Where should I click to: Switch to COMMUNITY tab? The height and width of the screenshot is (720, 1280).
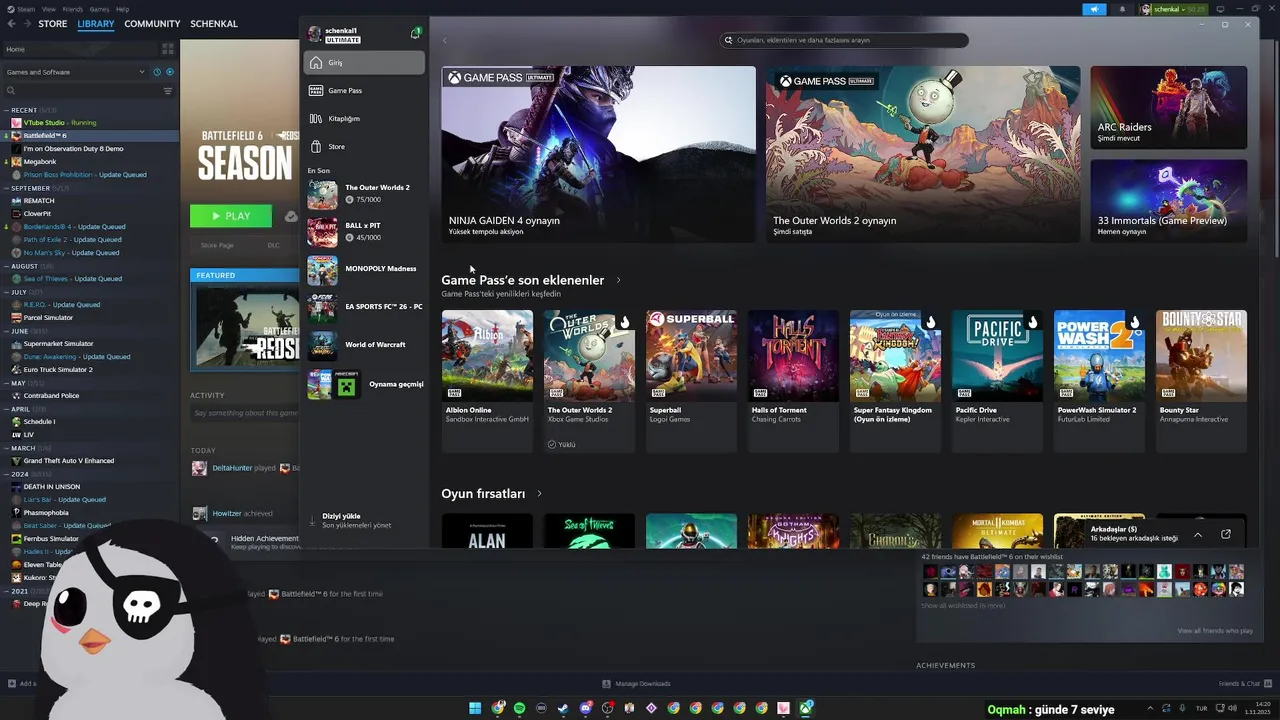(x=152, y=24)
